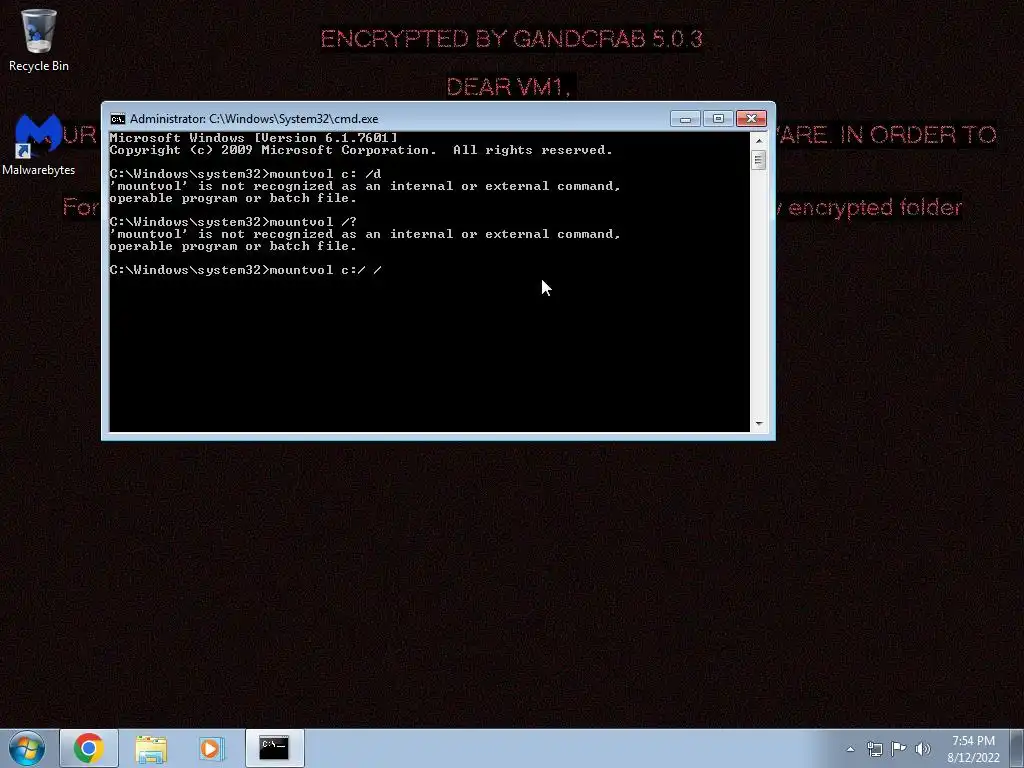Open Windows Explorer from the taskbar
1024x768 pixels.
click(x=151, y=748)
